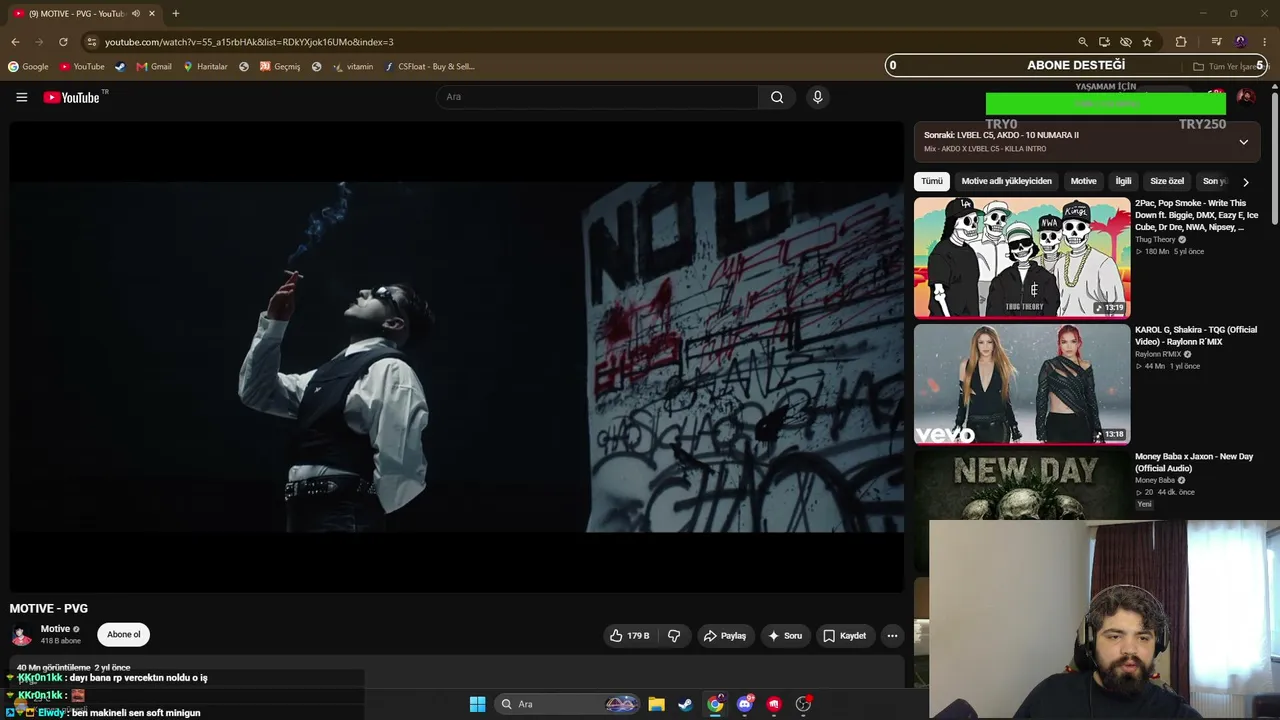
Task: Open the vitamin bookmark
Action: click(x=353, y=67)
